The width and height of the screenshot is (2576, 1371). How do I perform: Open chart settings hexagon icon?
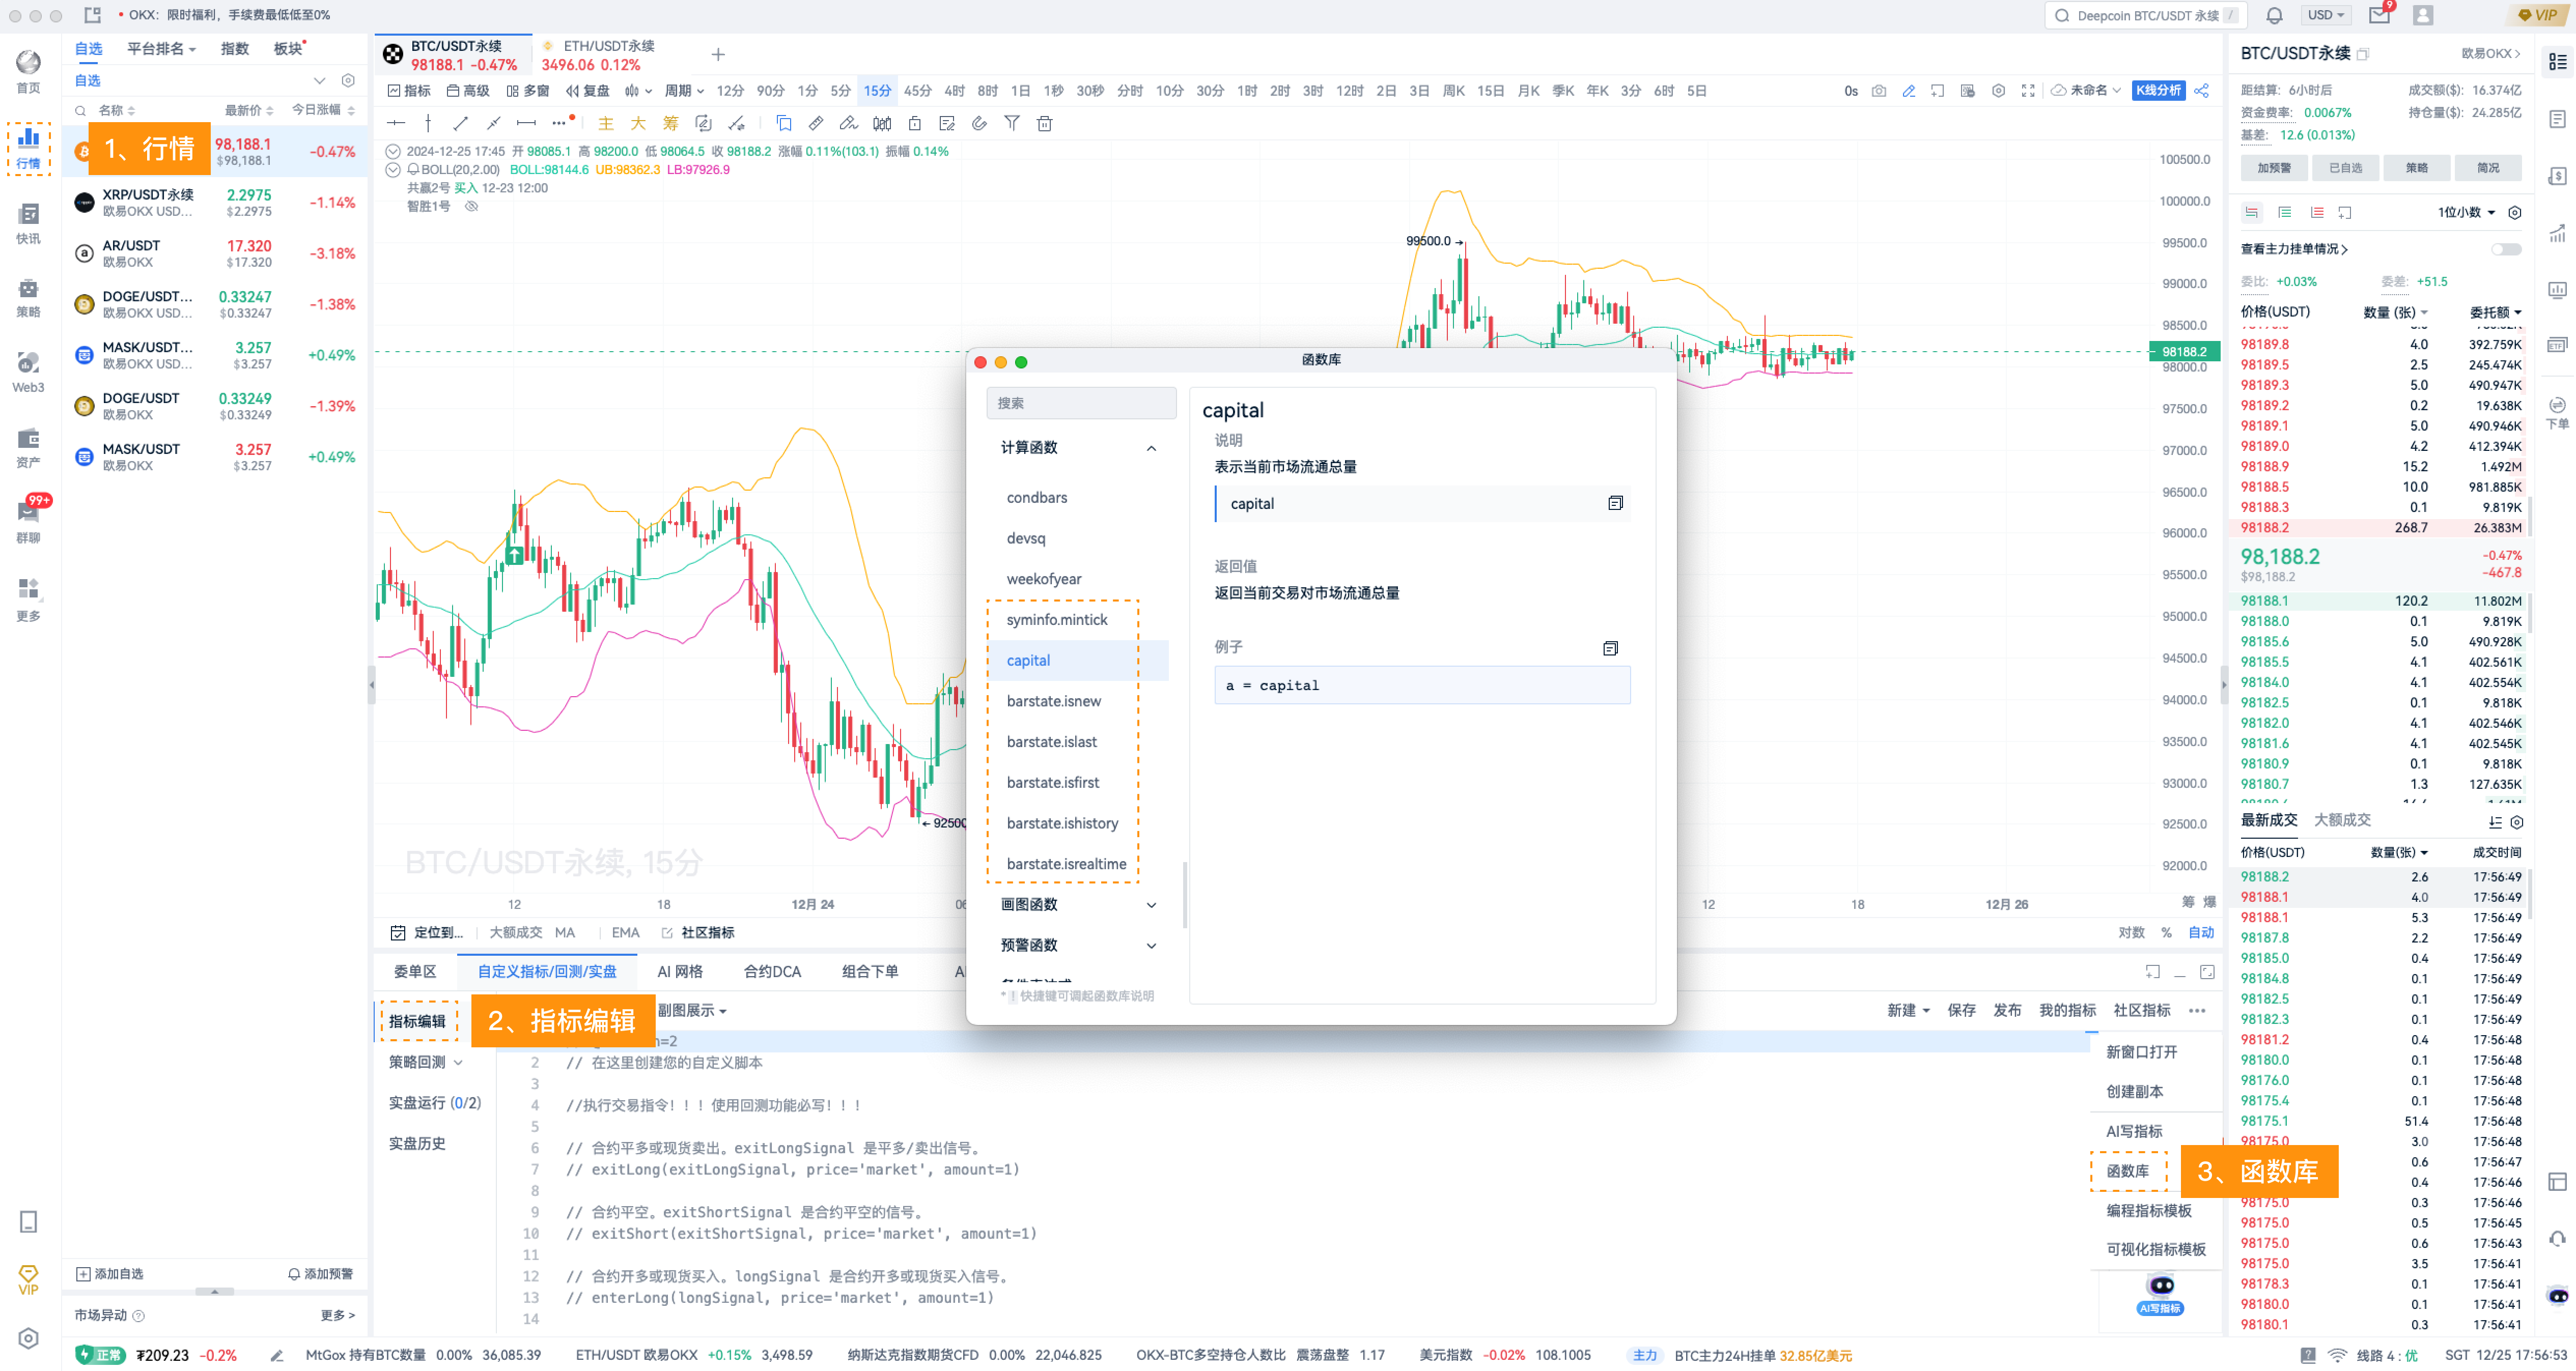1998,91
